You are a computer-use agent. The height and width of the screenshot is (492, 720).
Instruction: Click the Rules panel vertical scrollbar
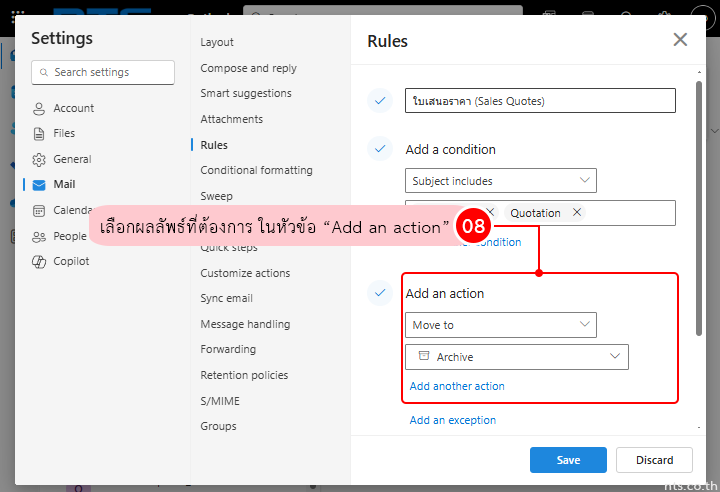(x=699, y=200)
